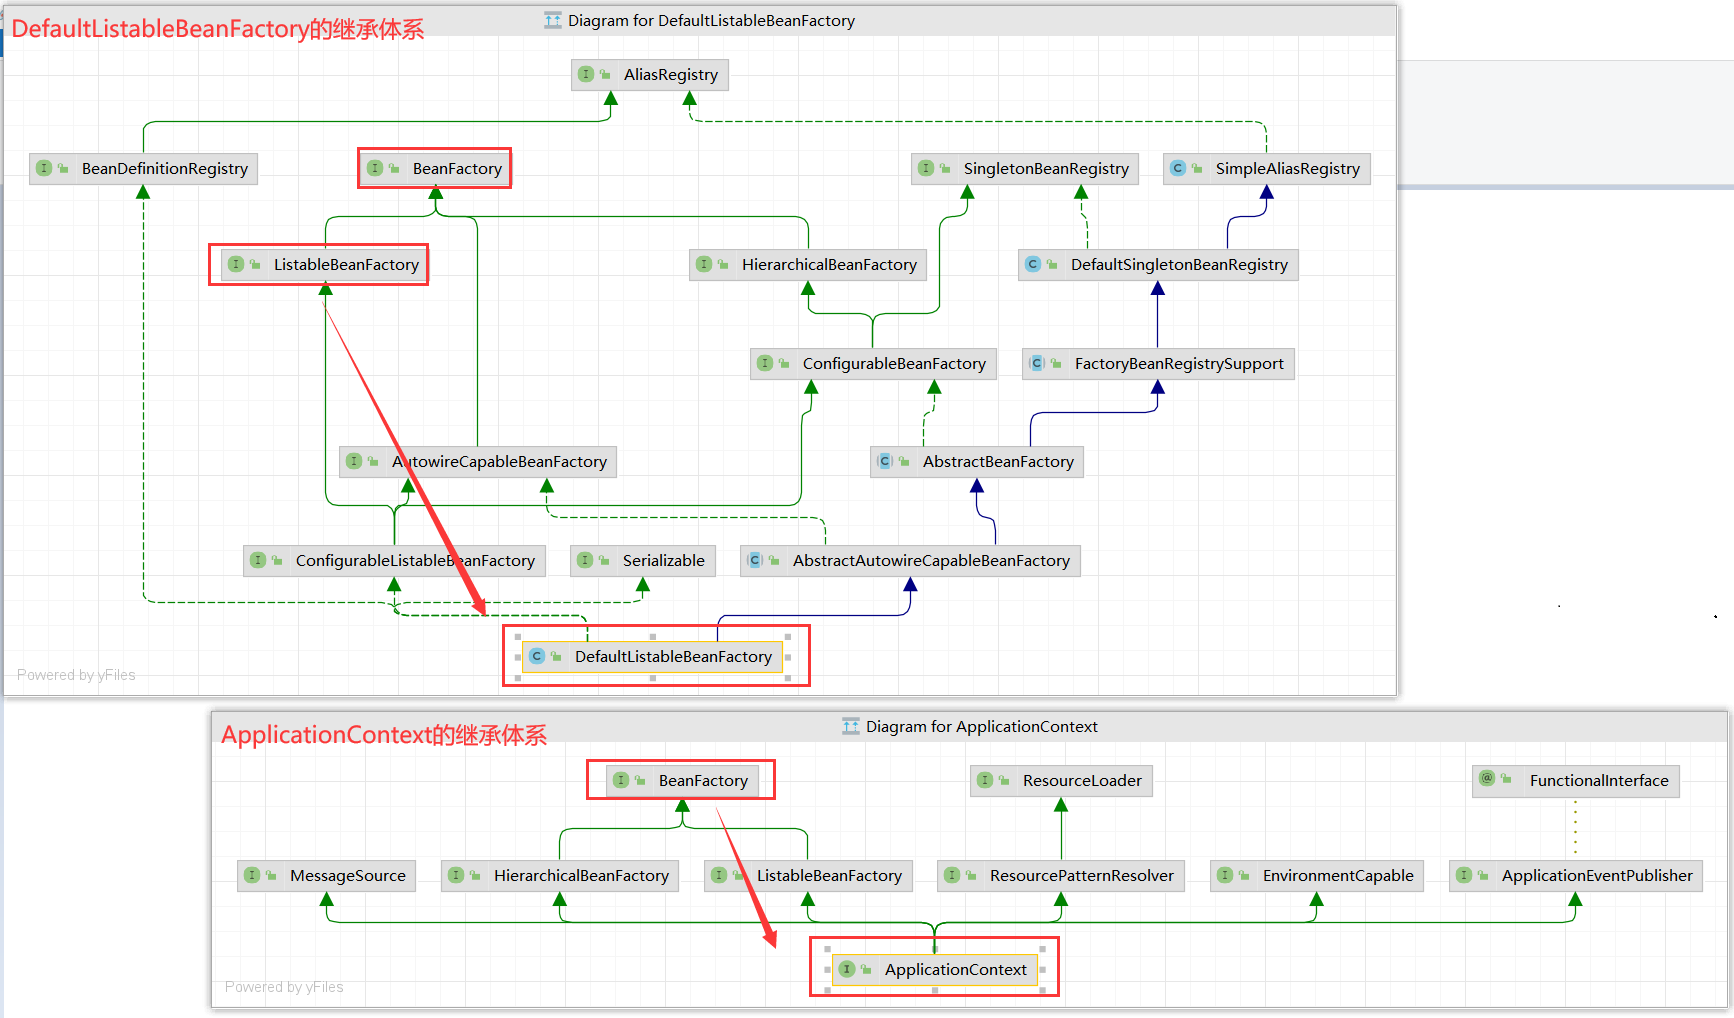Click interface icon of MessageSource
The width and height of the screenshot is (1734, 1018).
point(252,875)
